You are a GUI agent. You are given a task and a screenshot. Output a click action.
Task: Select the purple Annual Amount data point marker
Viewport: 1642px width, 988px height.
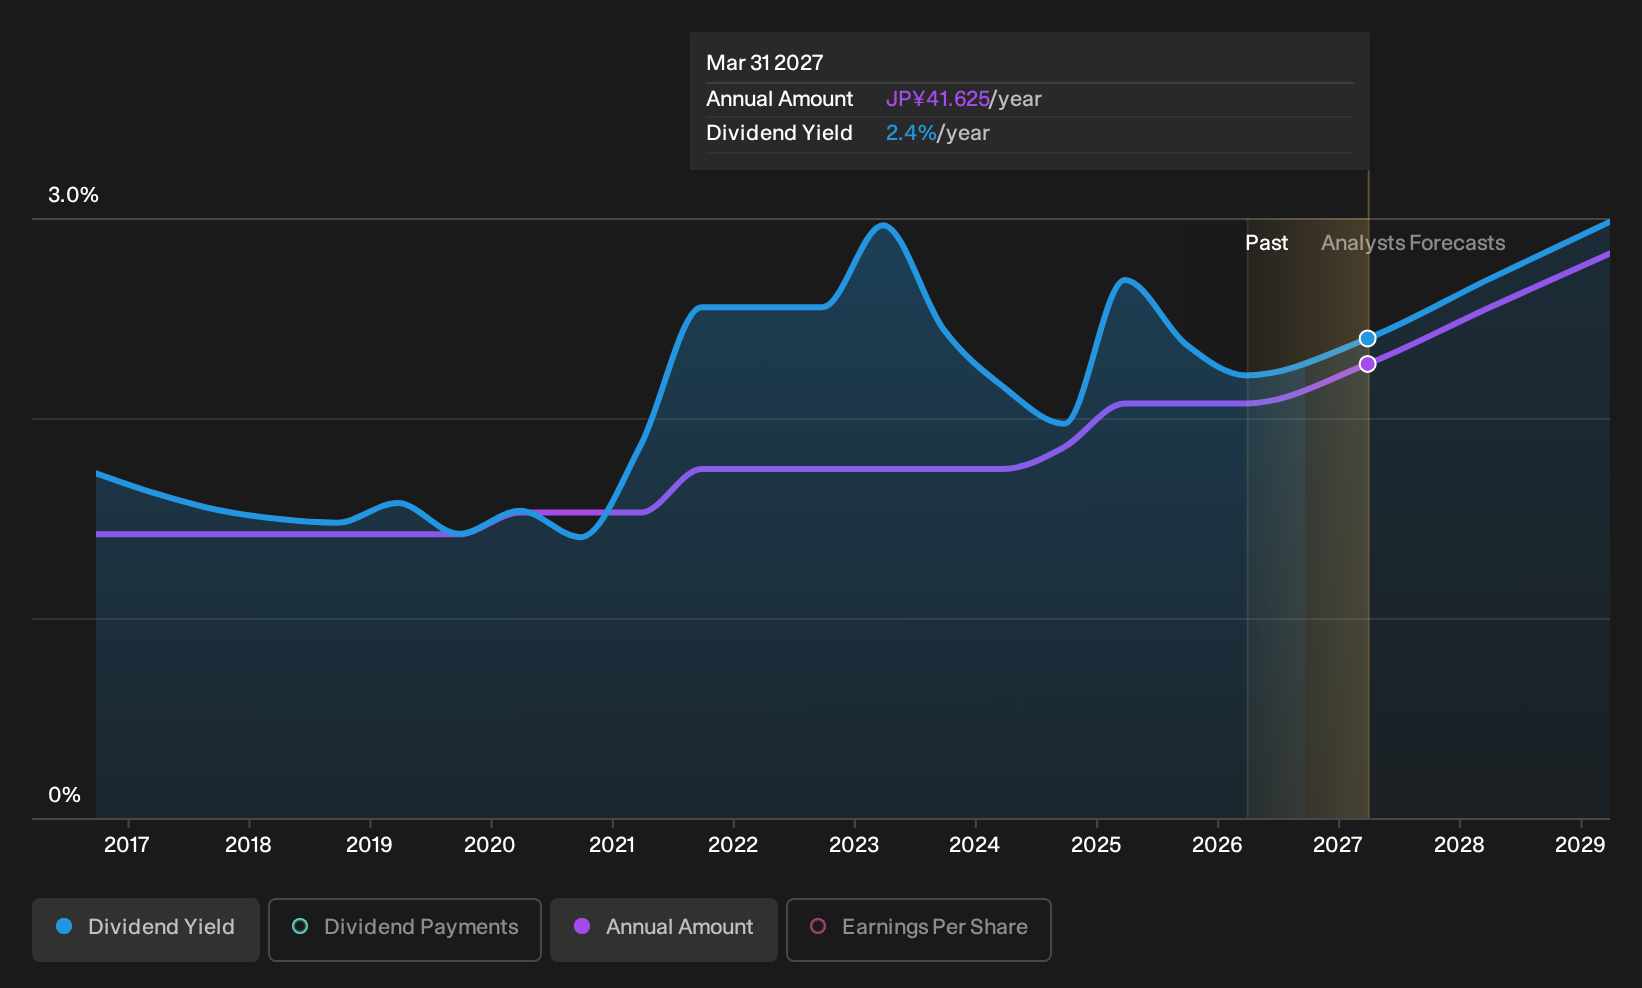[1367, 364]
